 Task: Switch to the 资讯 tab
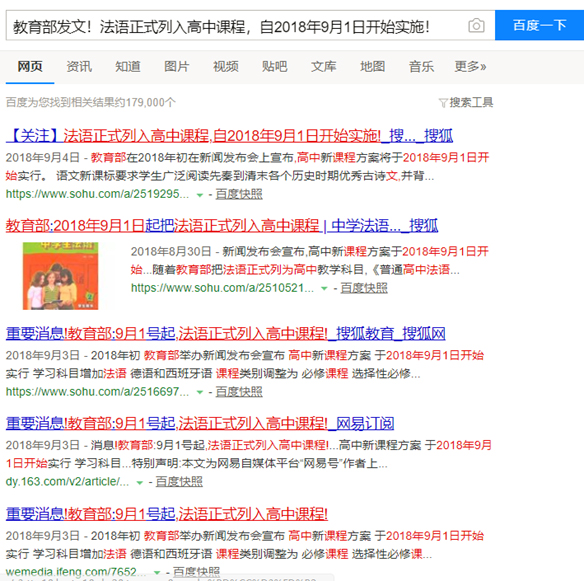[x=79, y=67]
